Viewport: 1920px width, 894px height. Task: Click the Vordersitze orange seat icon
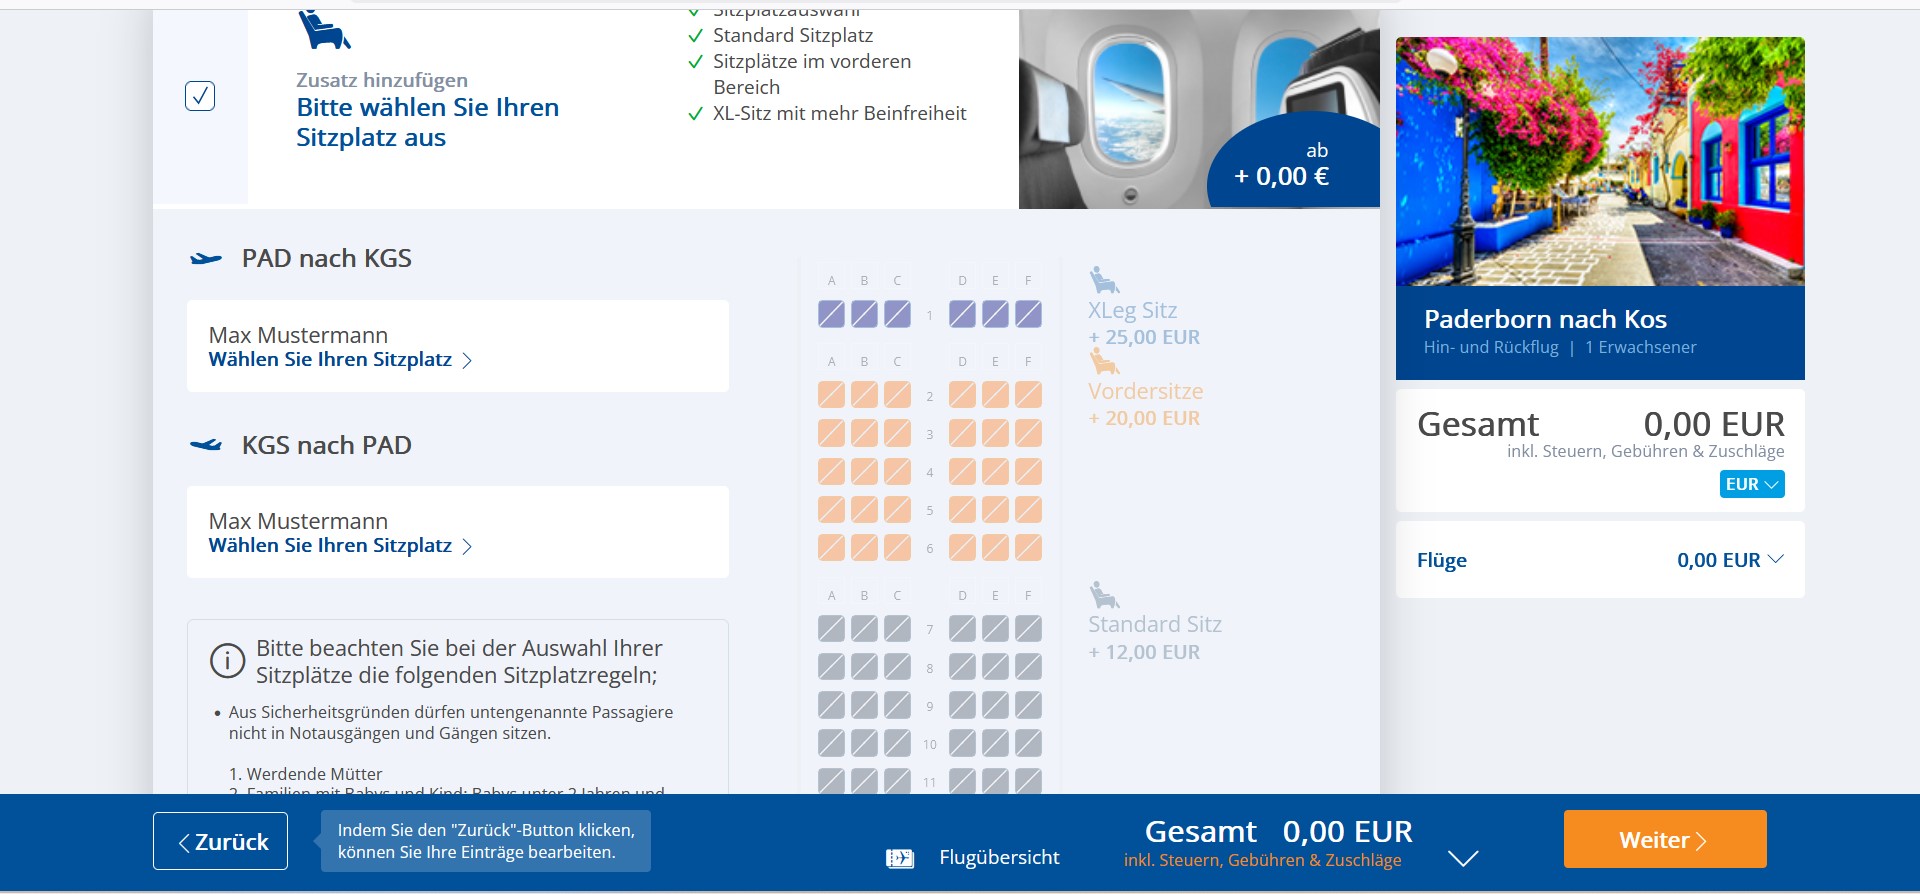click(1103, 361)
